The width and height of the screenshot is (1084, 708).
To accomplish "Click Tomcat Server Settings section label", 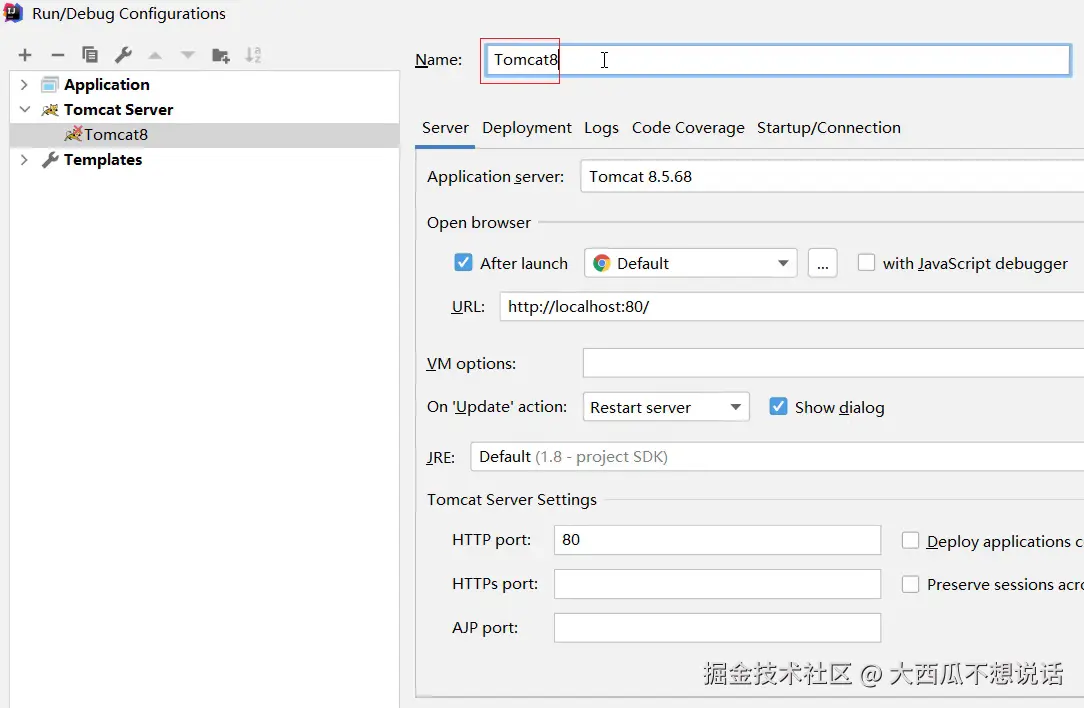I will click(512, 500).
